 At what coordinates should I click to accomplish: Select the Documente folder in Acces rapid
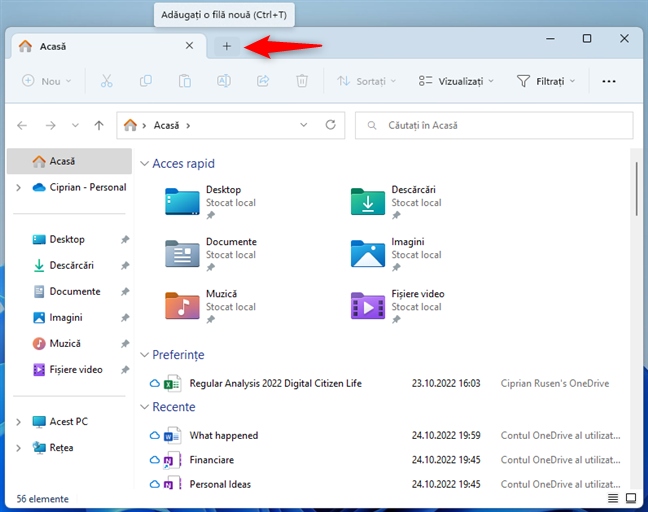point(211,254)
